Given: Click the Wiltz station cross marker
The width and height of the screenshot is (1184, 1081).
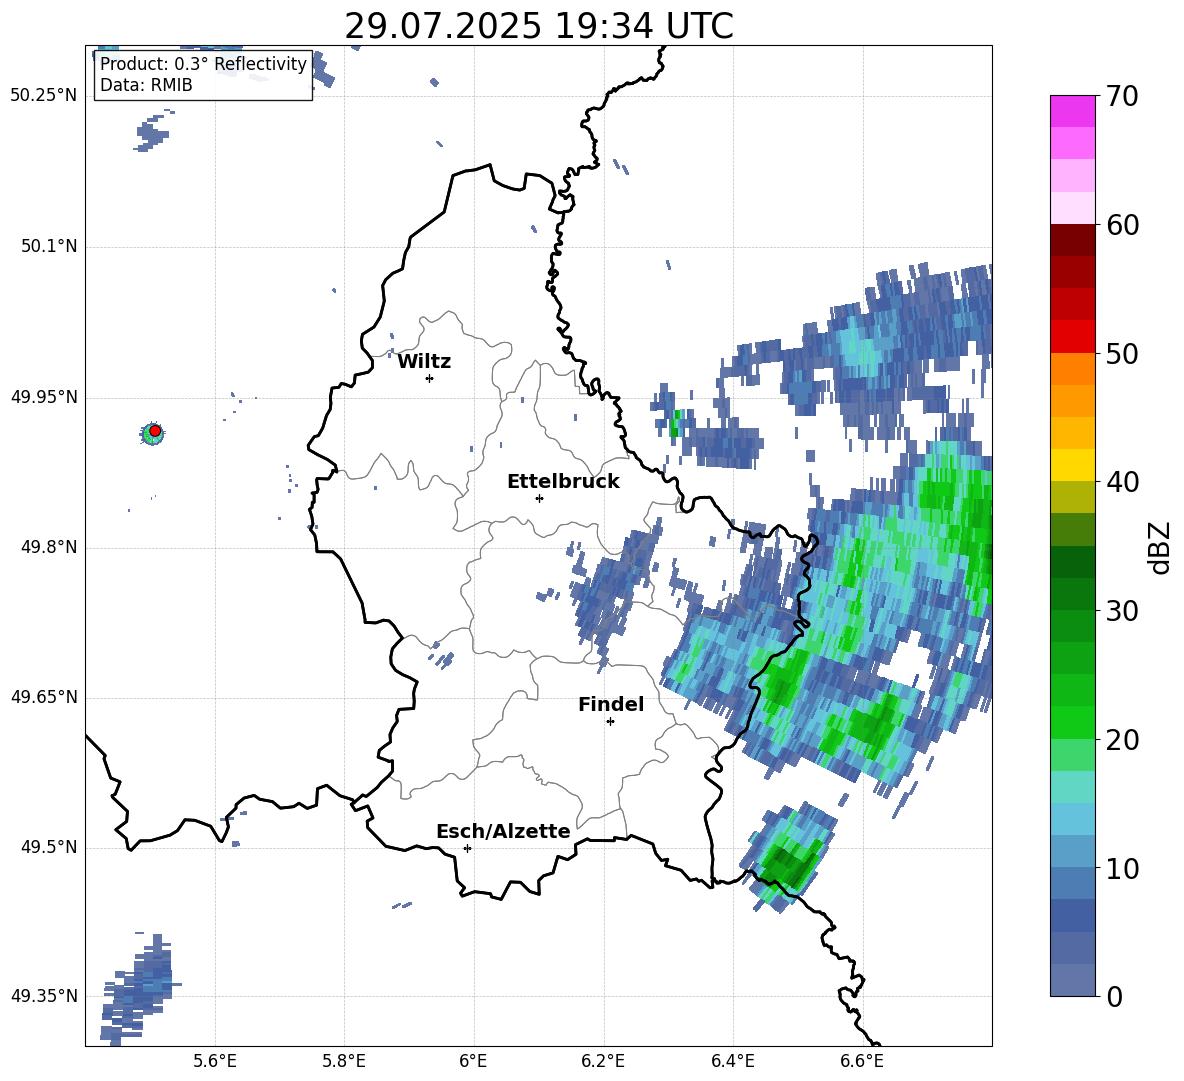Looking at the screenshot, I should pos(429,378).
